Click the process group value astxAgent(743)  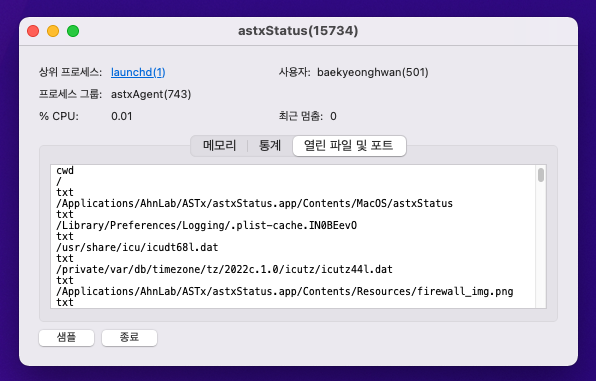(151, 94)
